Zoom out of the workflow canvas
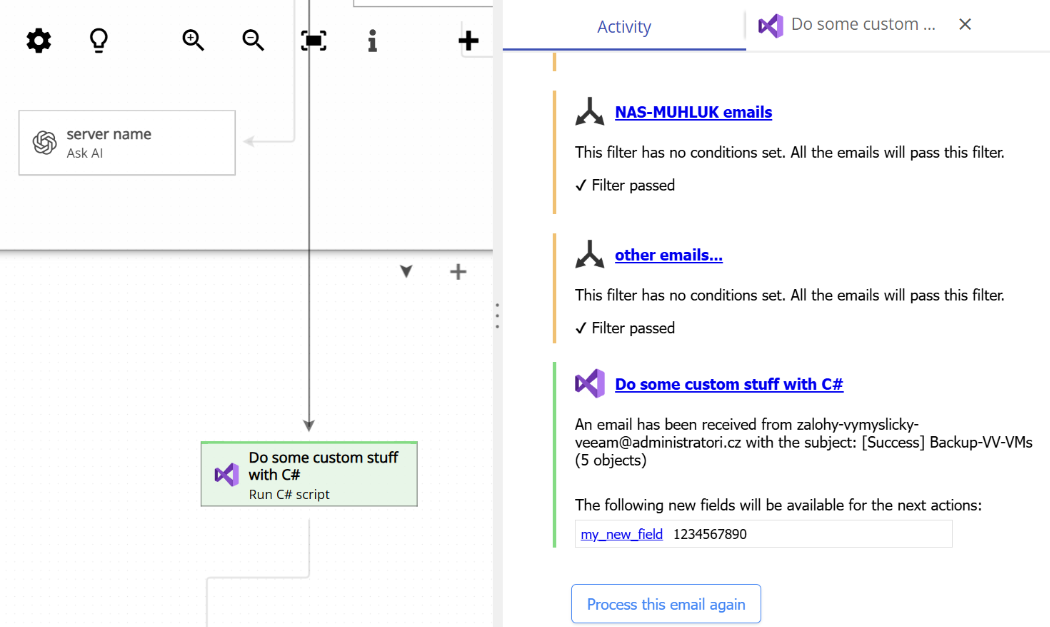 click(253, 40)
